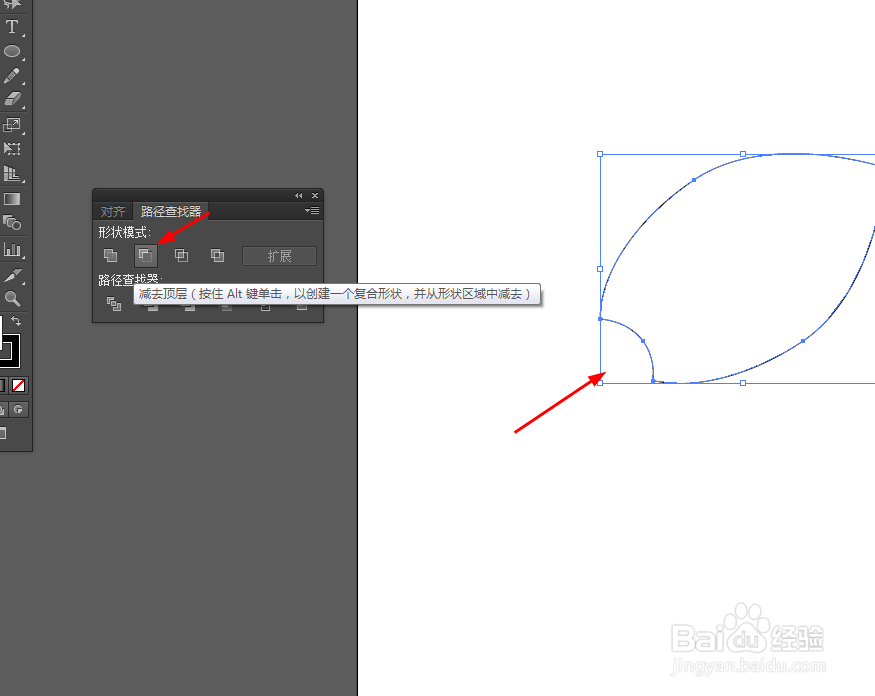The width and height of the screenshot is (875, 696).
Task: Switch to the 对齐 (Align) tab
Action: tap(113, 212)
